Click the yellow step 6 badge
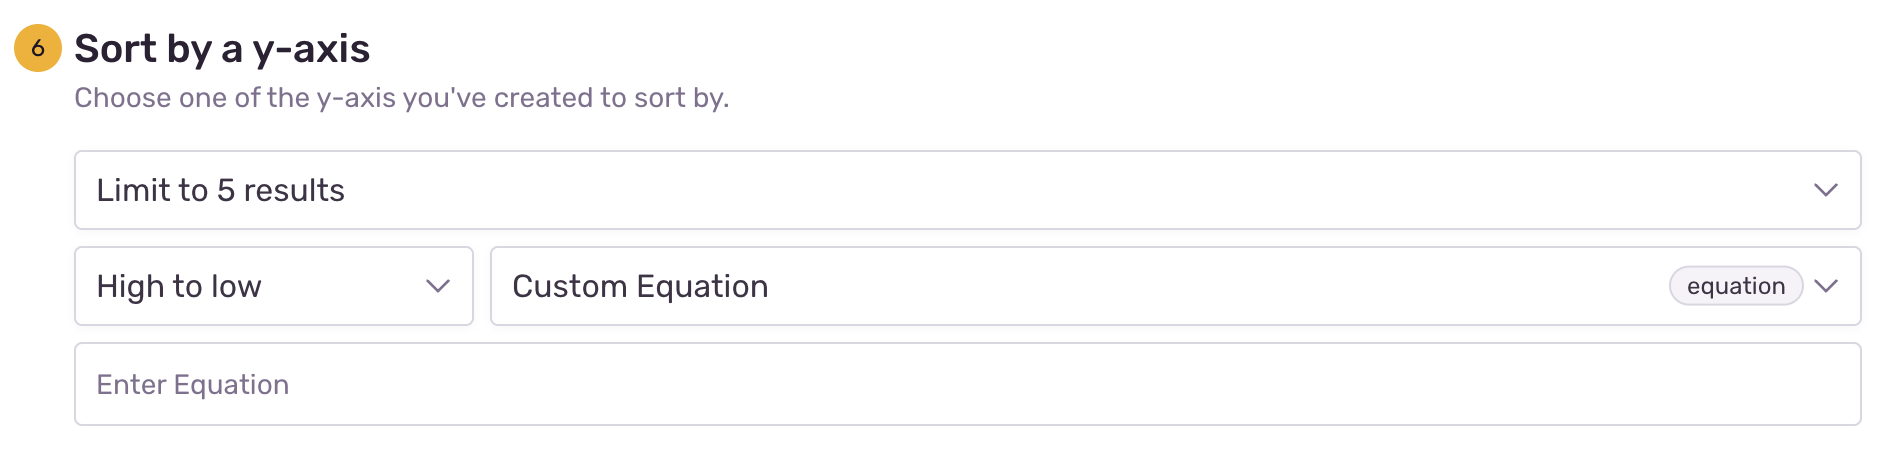The width and height of the screenshot is (1886, 454). 38,48
